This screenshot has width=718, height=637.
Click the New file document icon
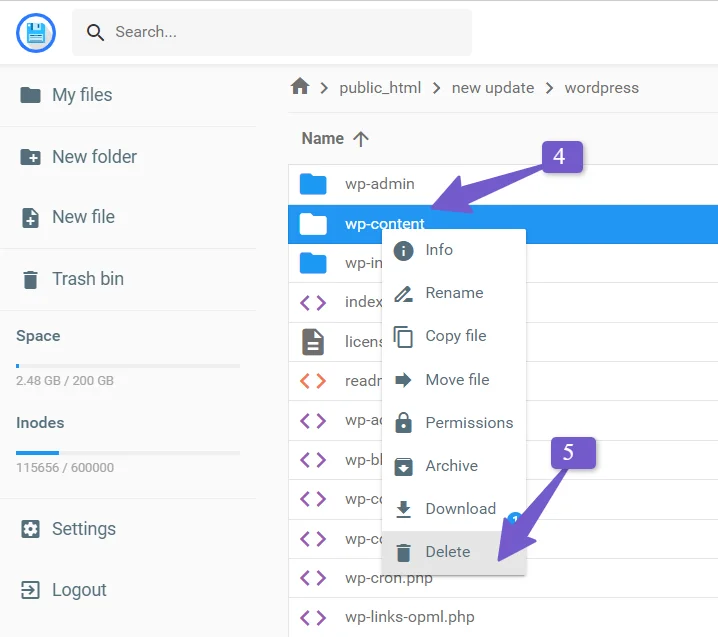30,218
